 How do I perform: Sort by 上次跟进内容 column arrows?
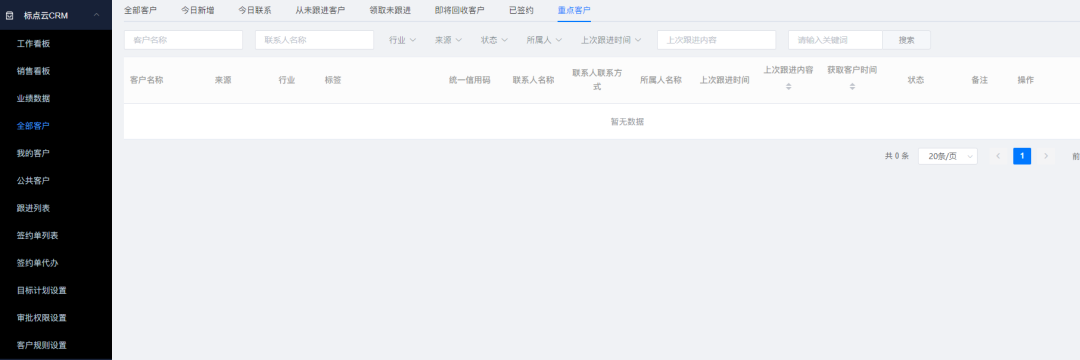click(x=789, y=87)
